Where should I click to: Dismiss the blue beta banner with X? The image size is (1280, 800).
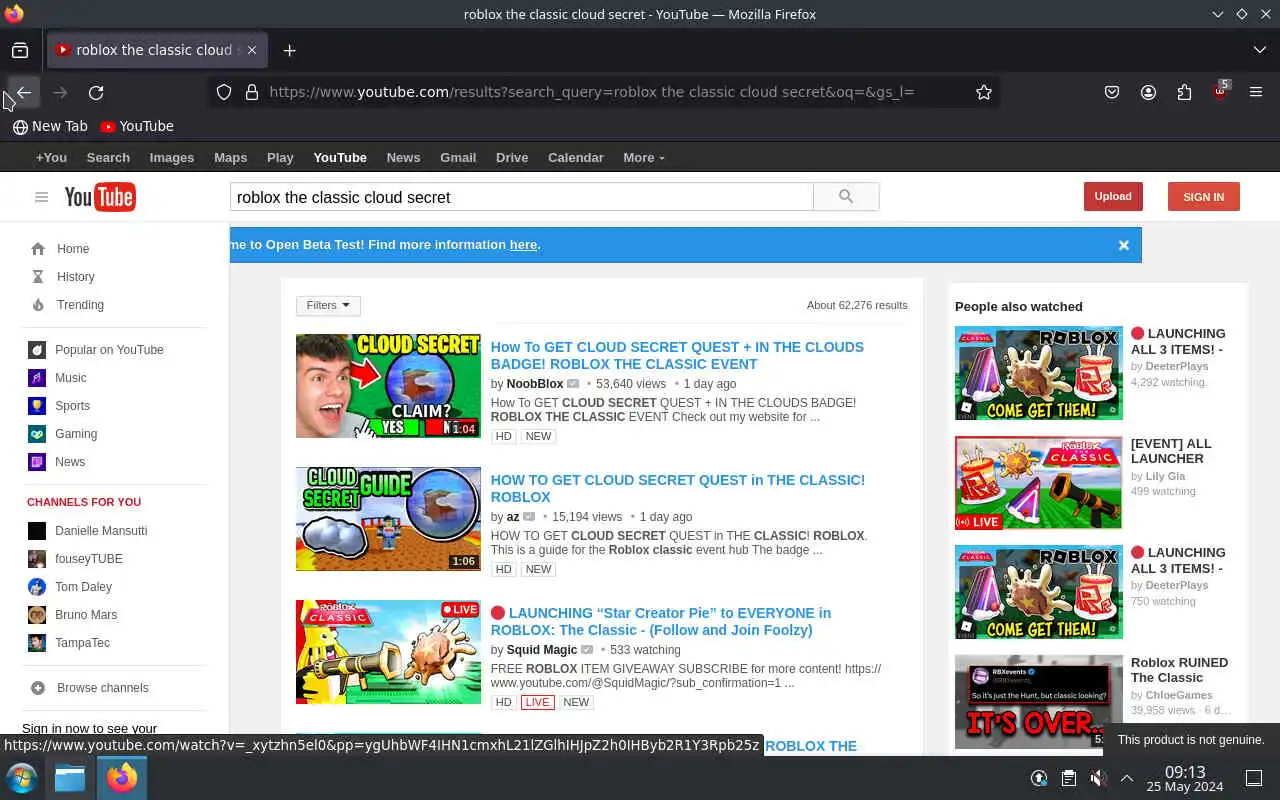click(1123, 245)
